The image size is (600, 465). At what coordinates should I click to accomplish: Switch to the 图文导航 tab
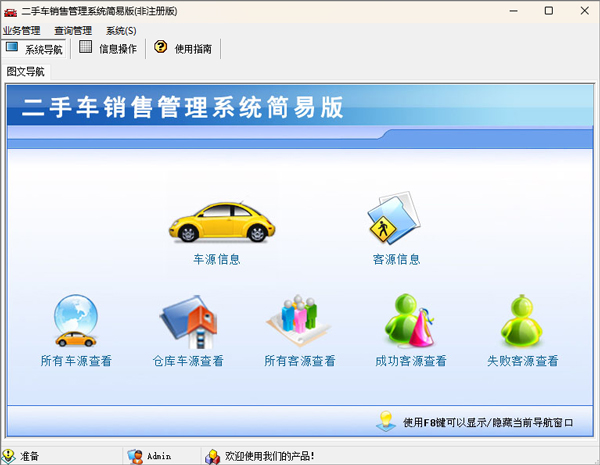(x=26, y=72)
